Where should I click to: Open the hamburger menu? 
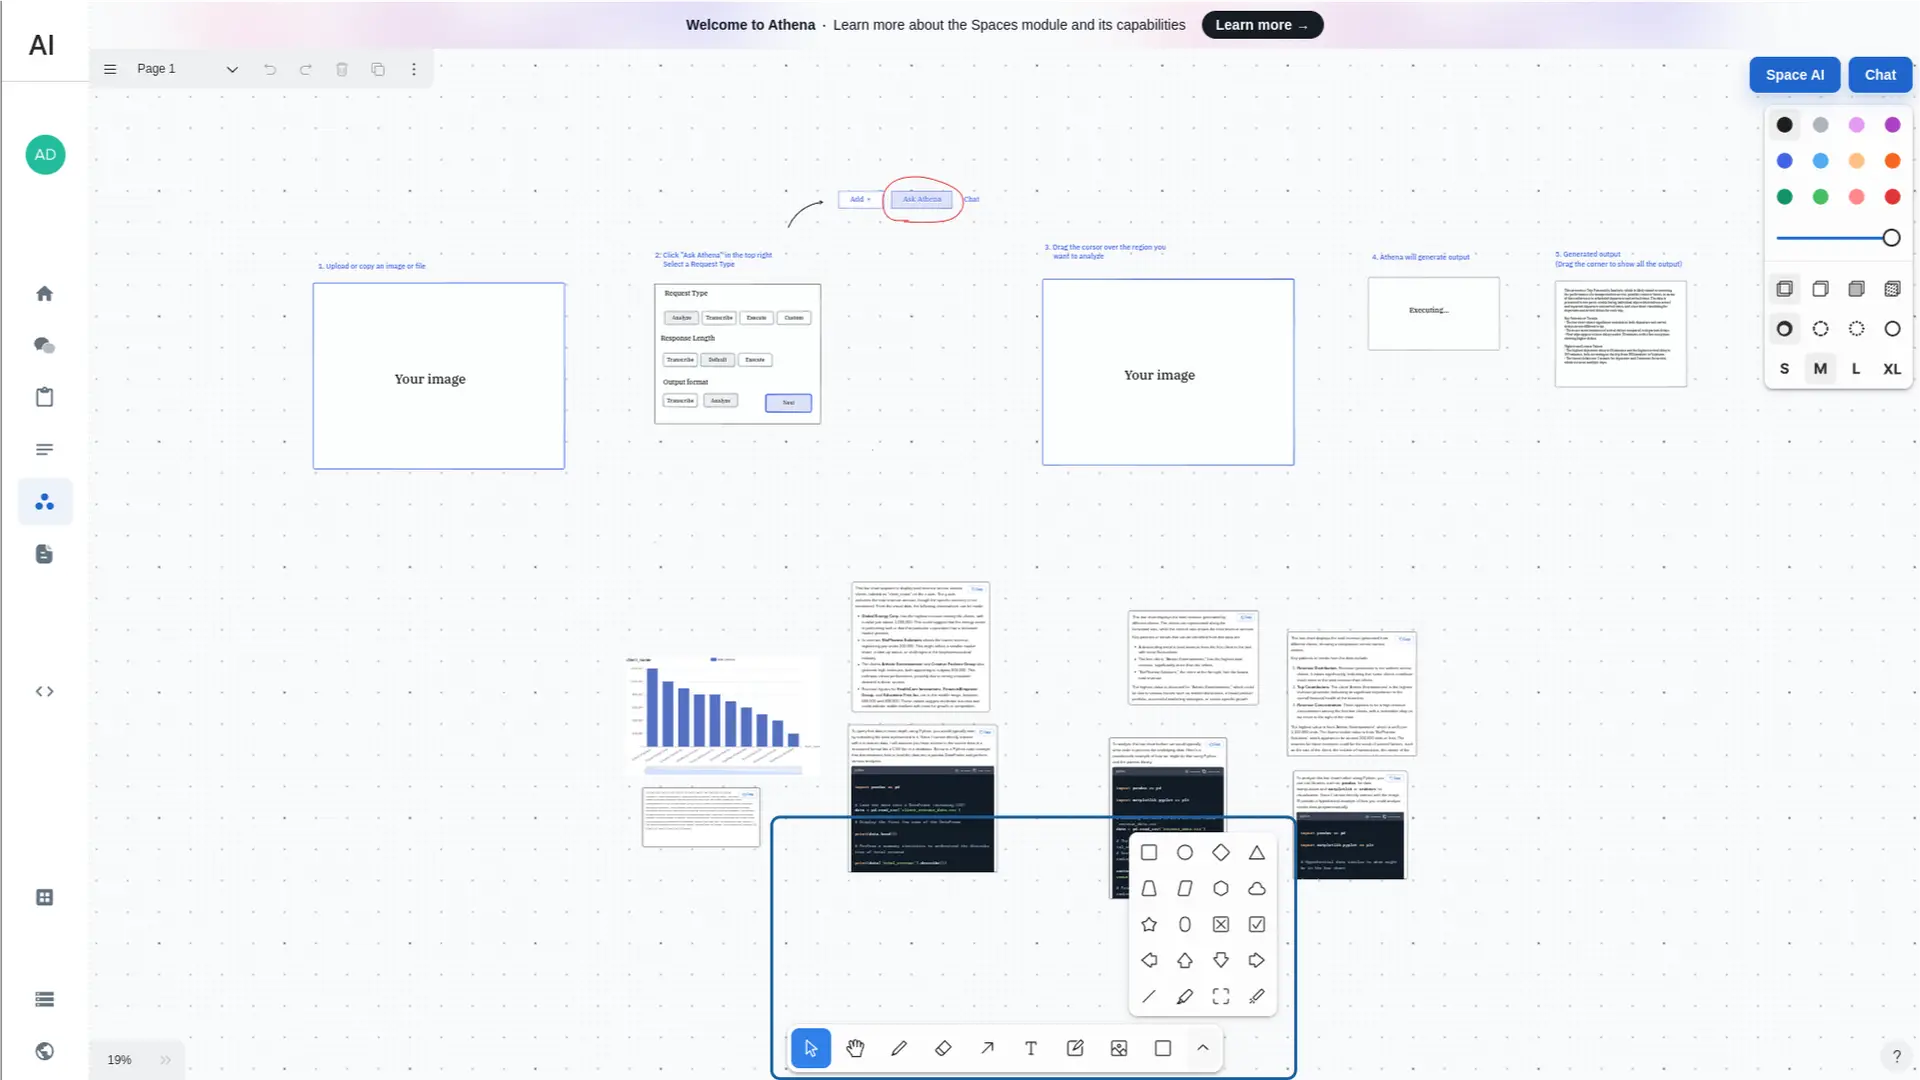tap(109, 67)
